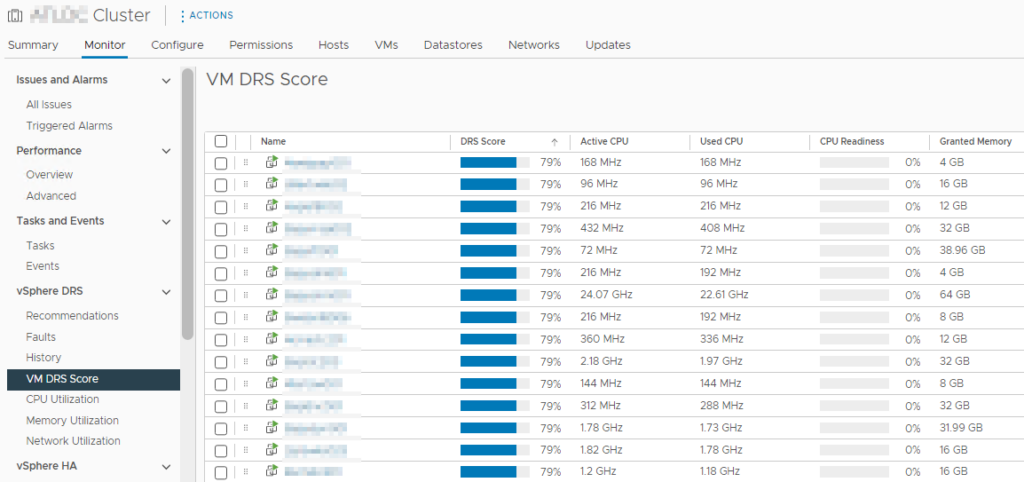Toggle the select-all checkbox in the table header

[221, 141]
